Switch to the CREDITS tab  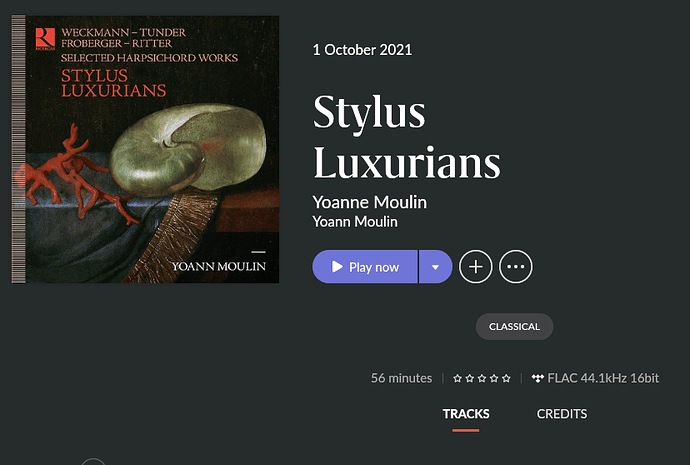pos(562,414)
